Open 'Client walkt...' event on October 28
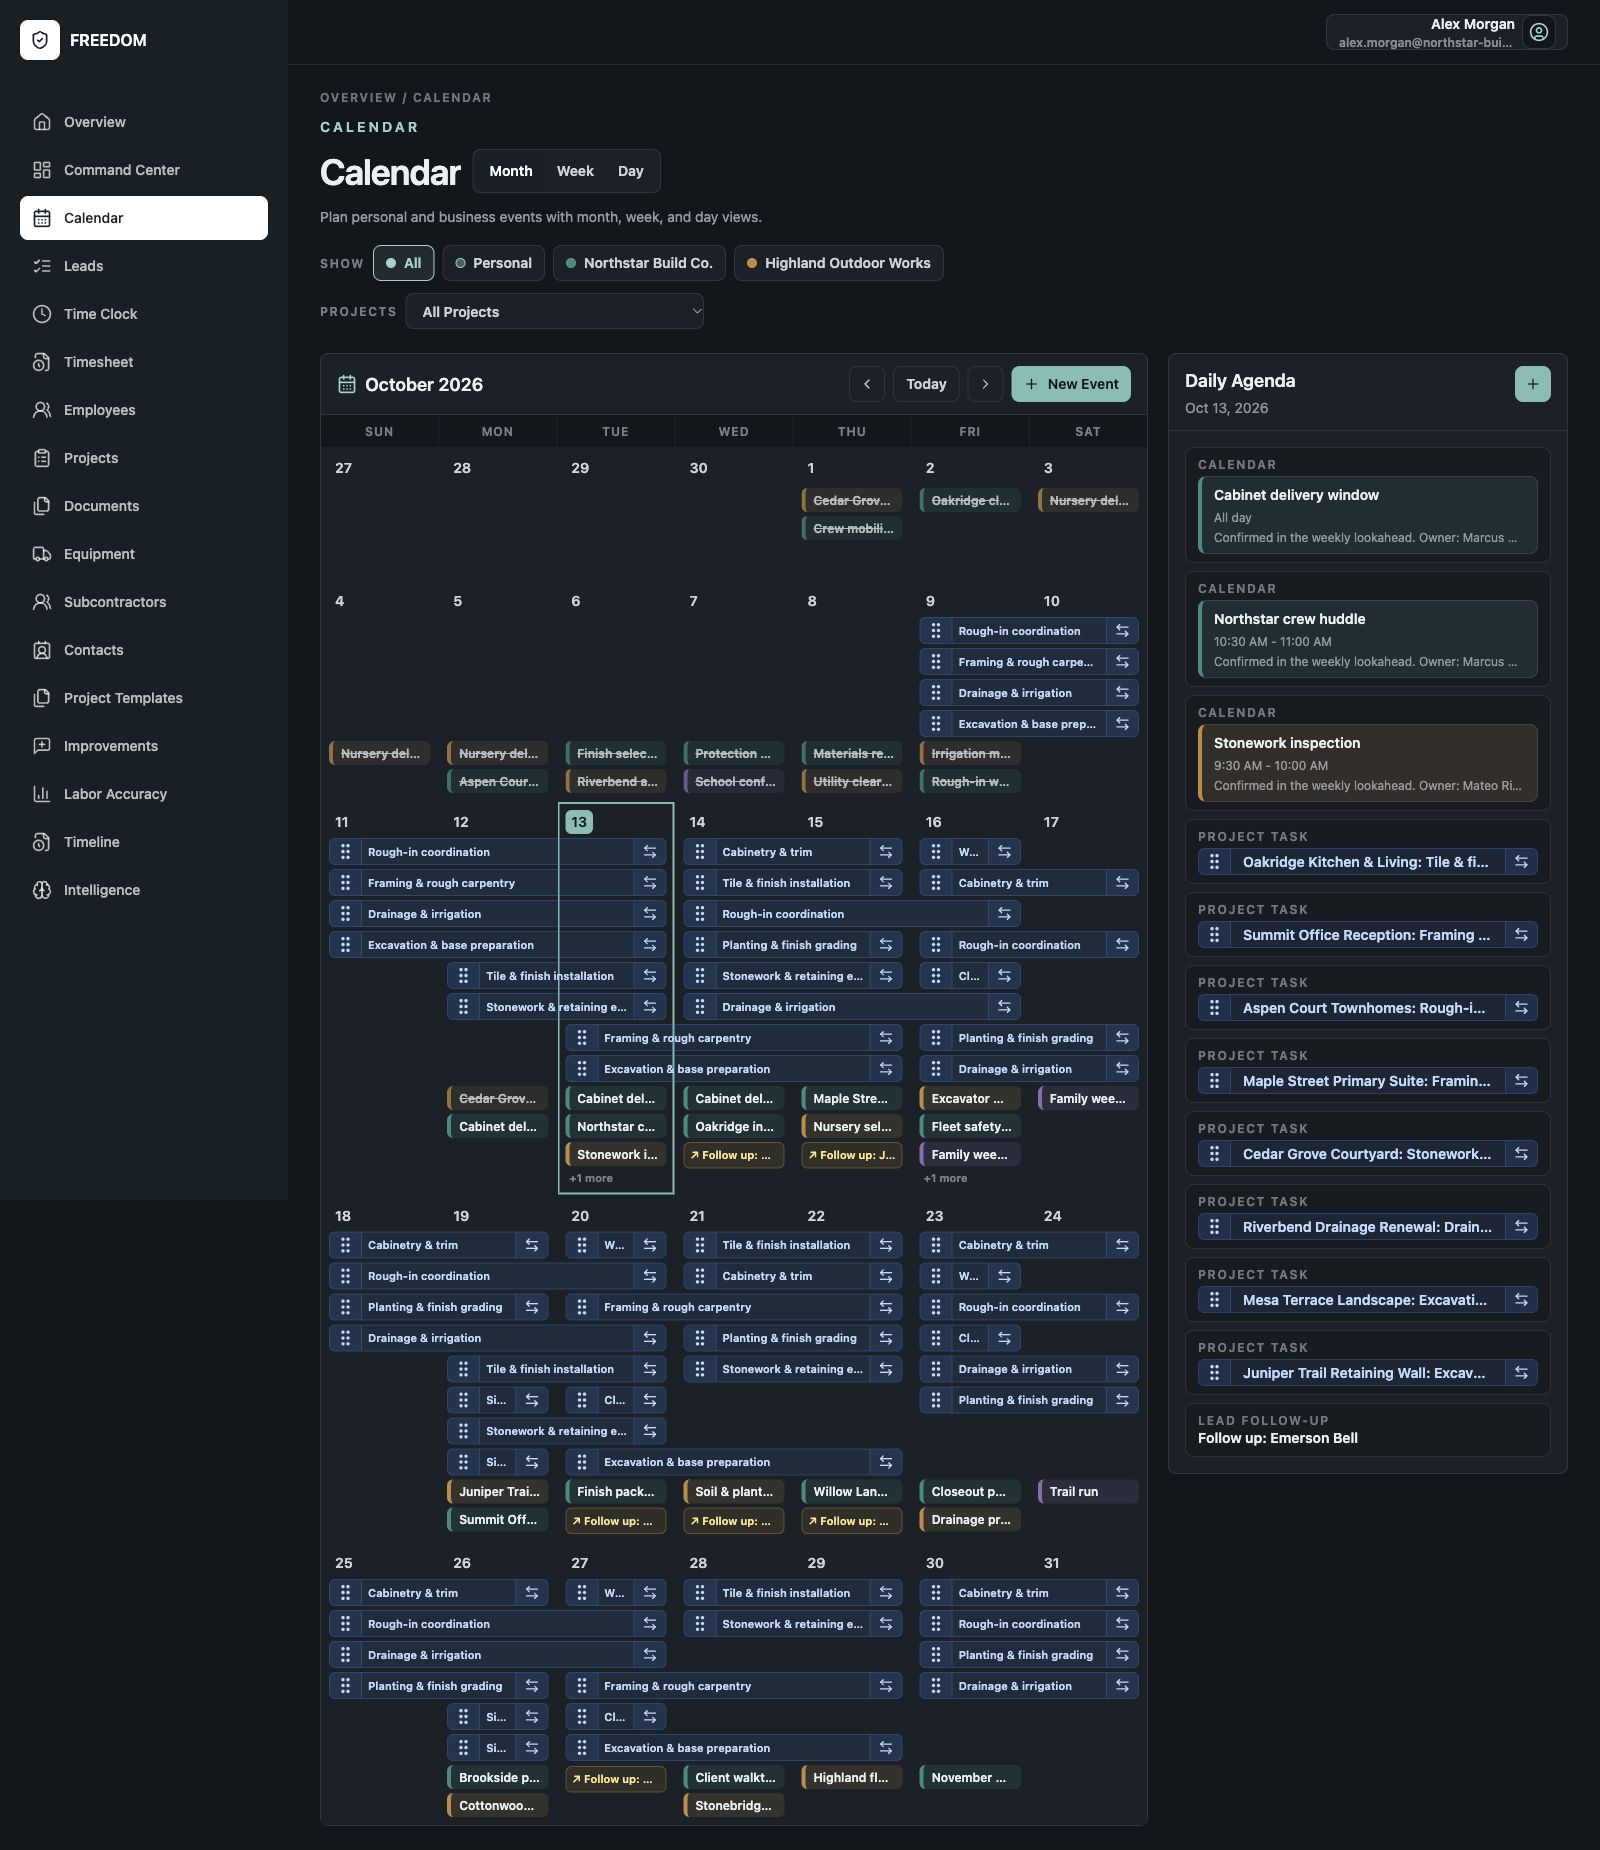This screenshot has width=1600, height=1850. 734,1777
